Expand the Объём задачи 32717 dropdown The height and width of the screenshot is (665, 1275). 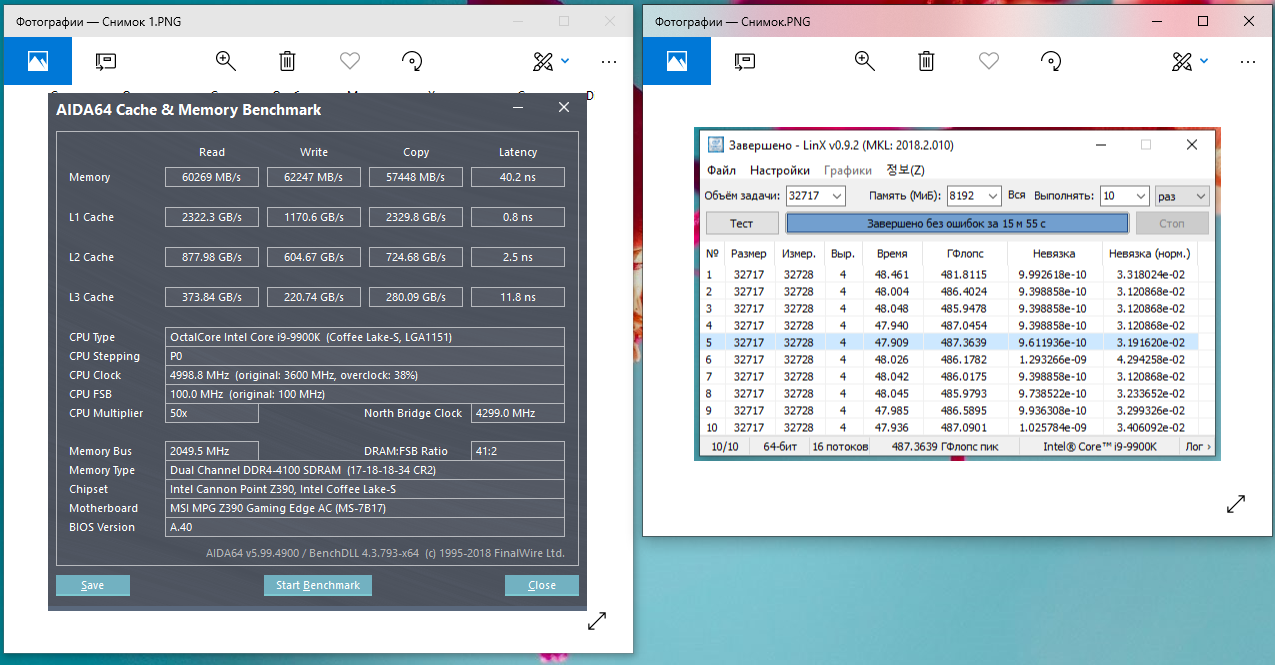pos(837,196)
